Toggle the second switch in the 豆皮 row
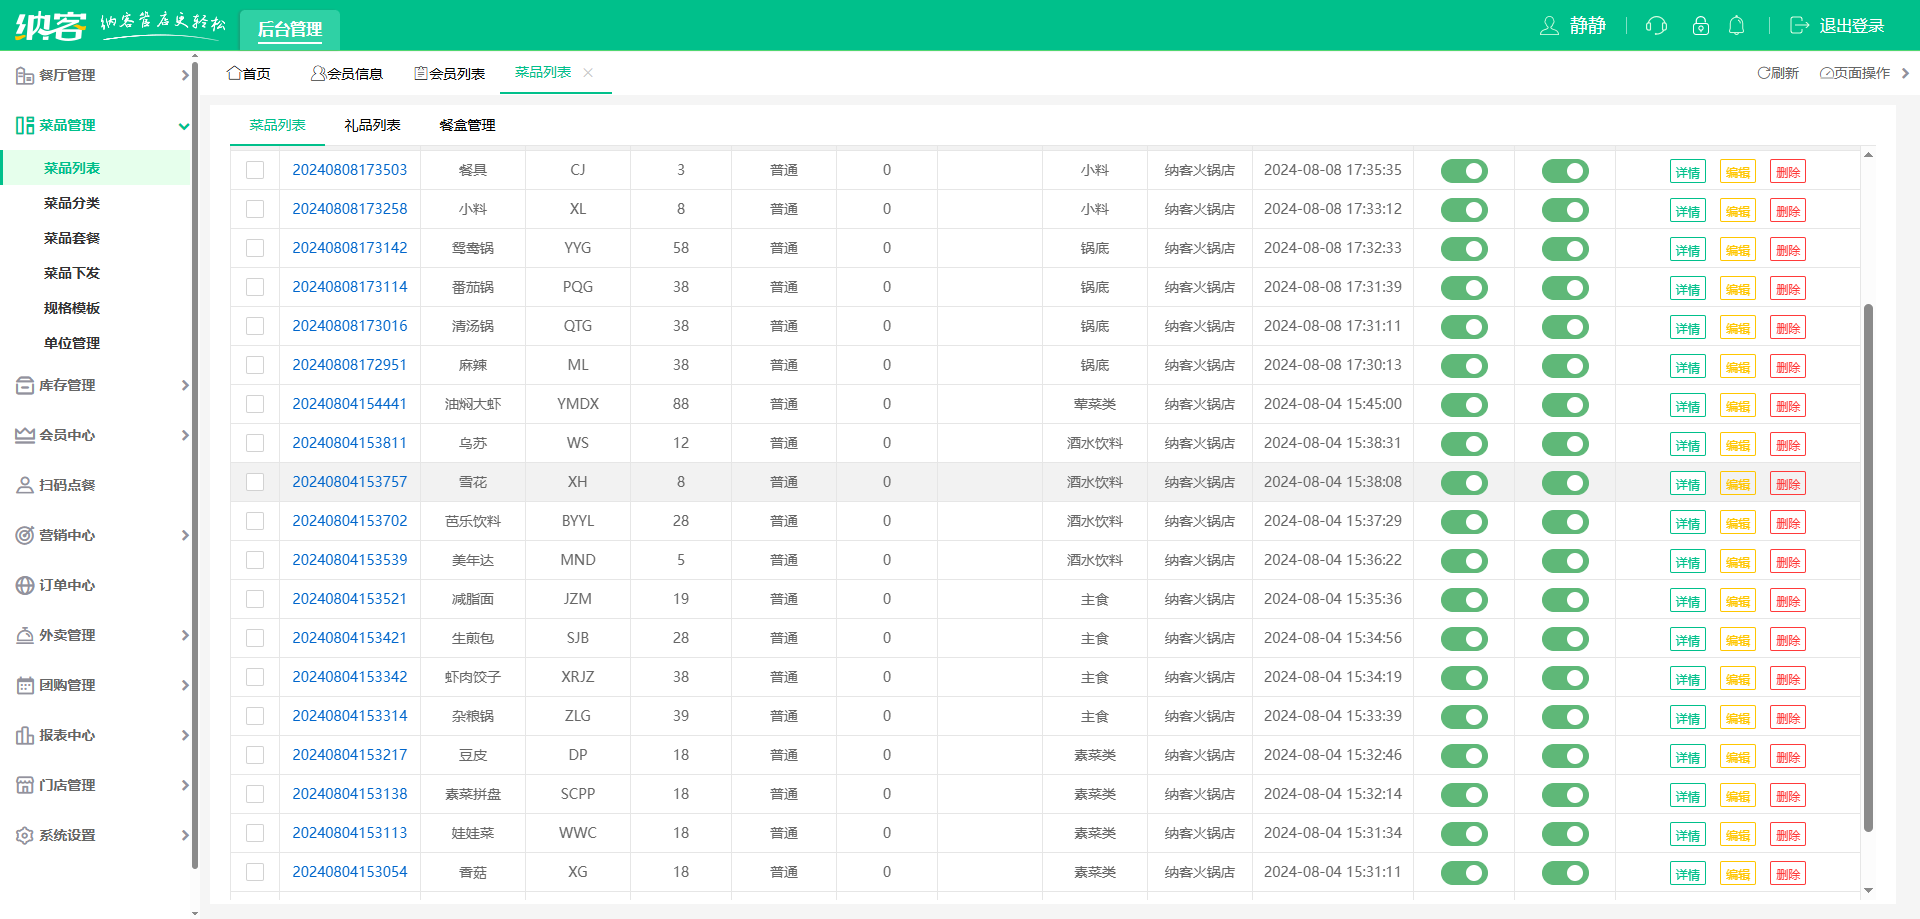 (x=1565, y=756)
